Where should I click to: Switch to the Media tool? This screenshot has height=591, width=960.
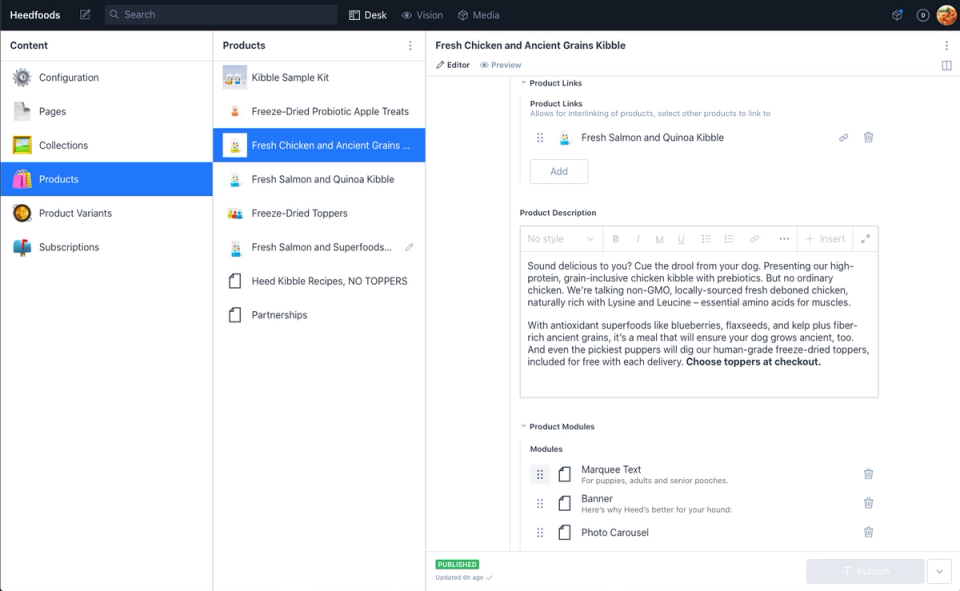click(x=479, y=15)
